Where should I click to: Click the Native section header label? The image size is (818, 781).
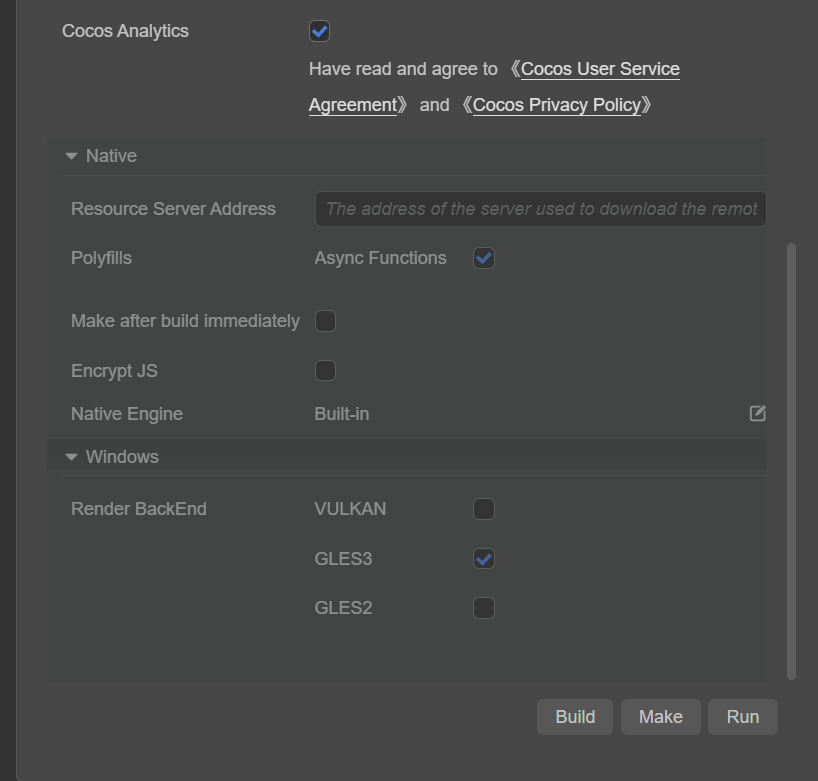111,156
